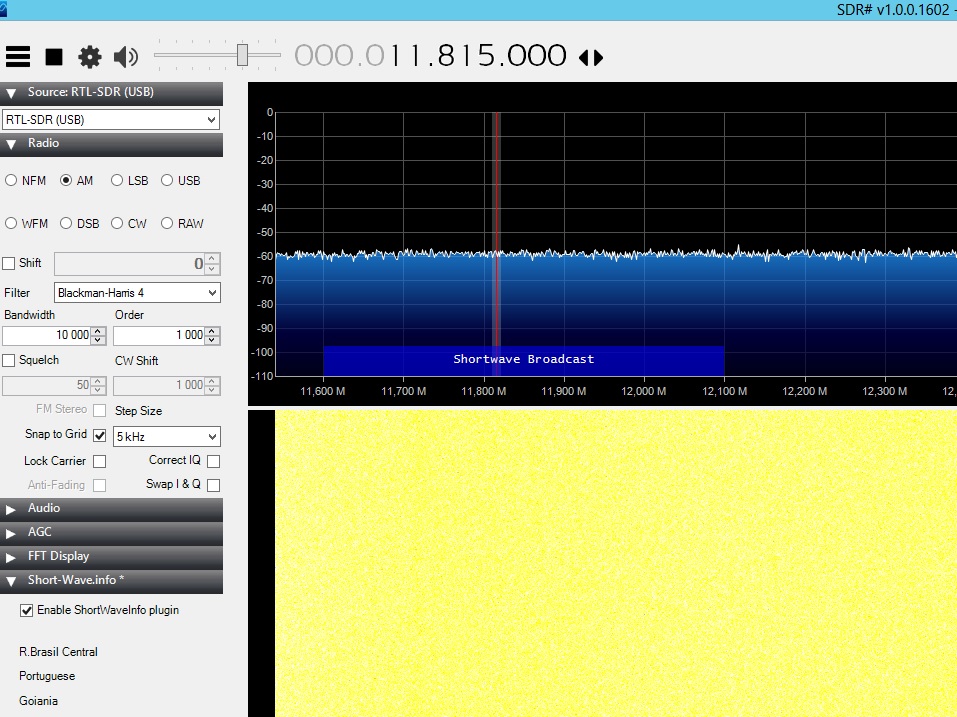Click the Goiania location entry
The image size is (957, 717).
38,701
